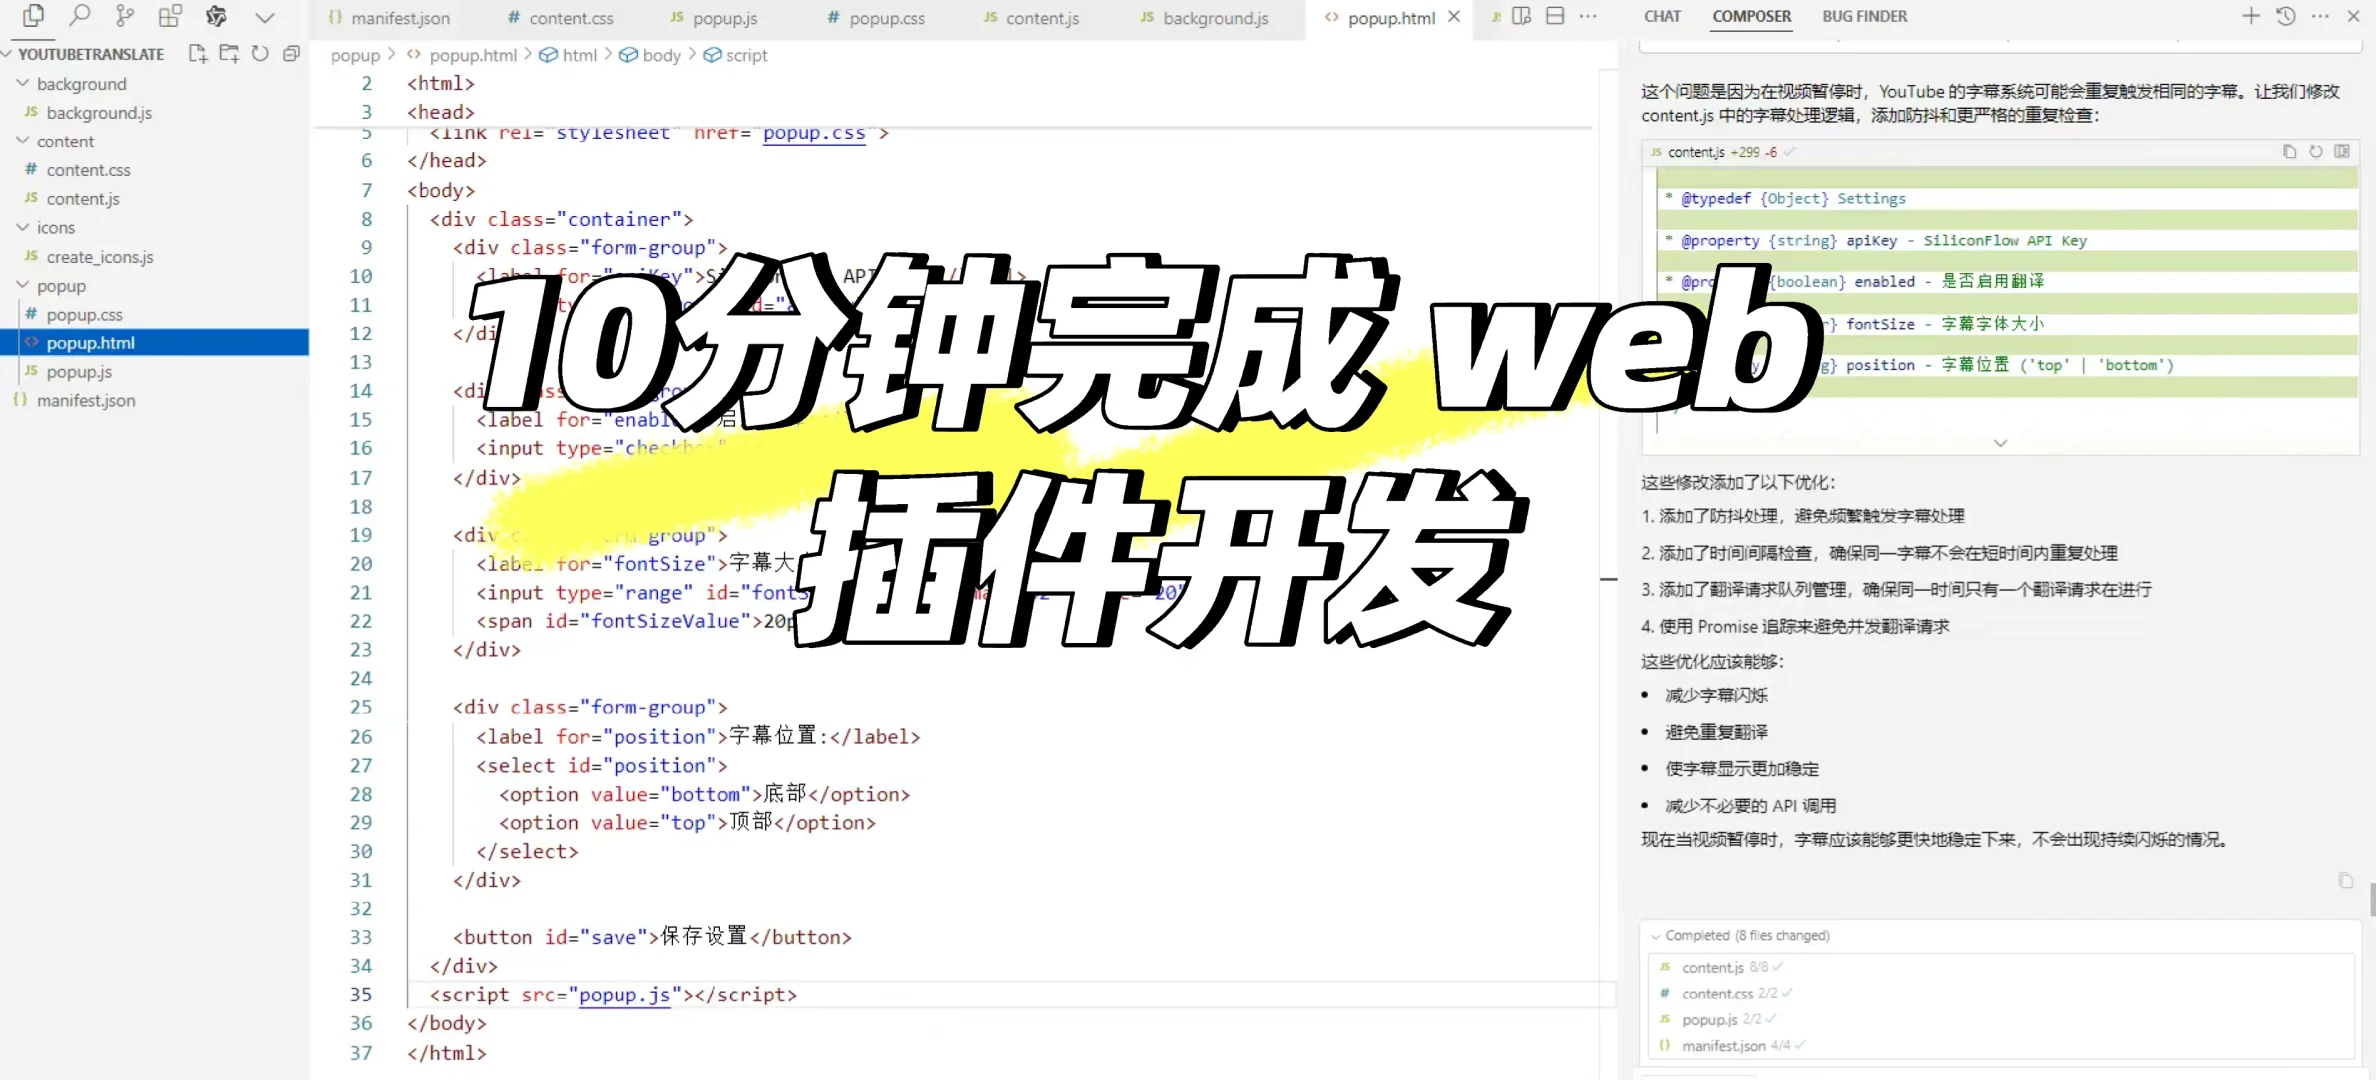Click the New File icon in Explorer

(197, 54)
